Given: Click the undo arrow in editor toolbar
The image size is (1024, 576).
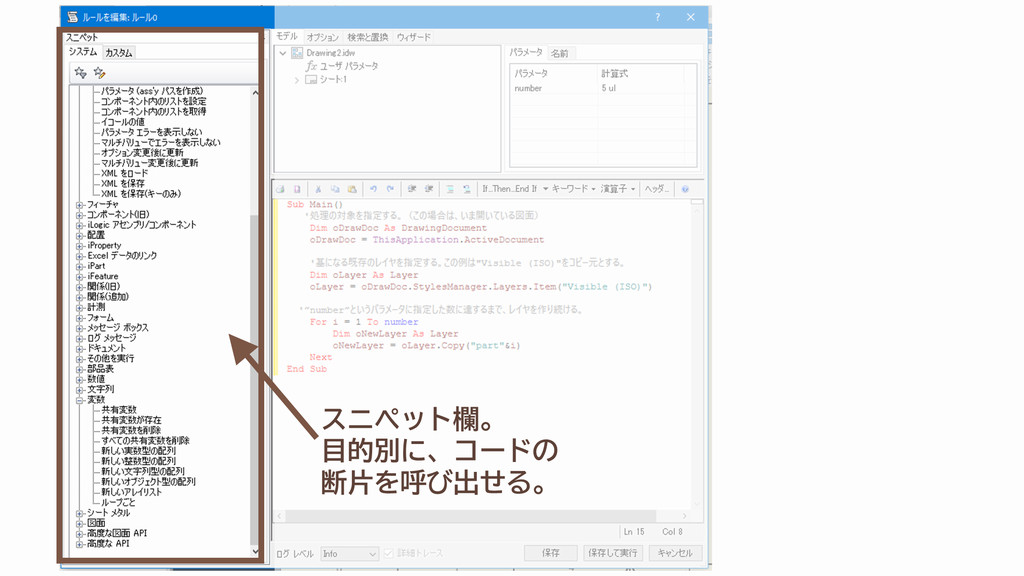Looking at the screenshot, I should pos(374,189).
